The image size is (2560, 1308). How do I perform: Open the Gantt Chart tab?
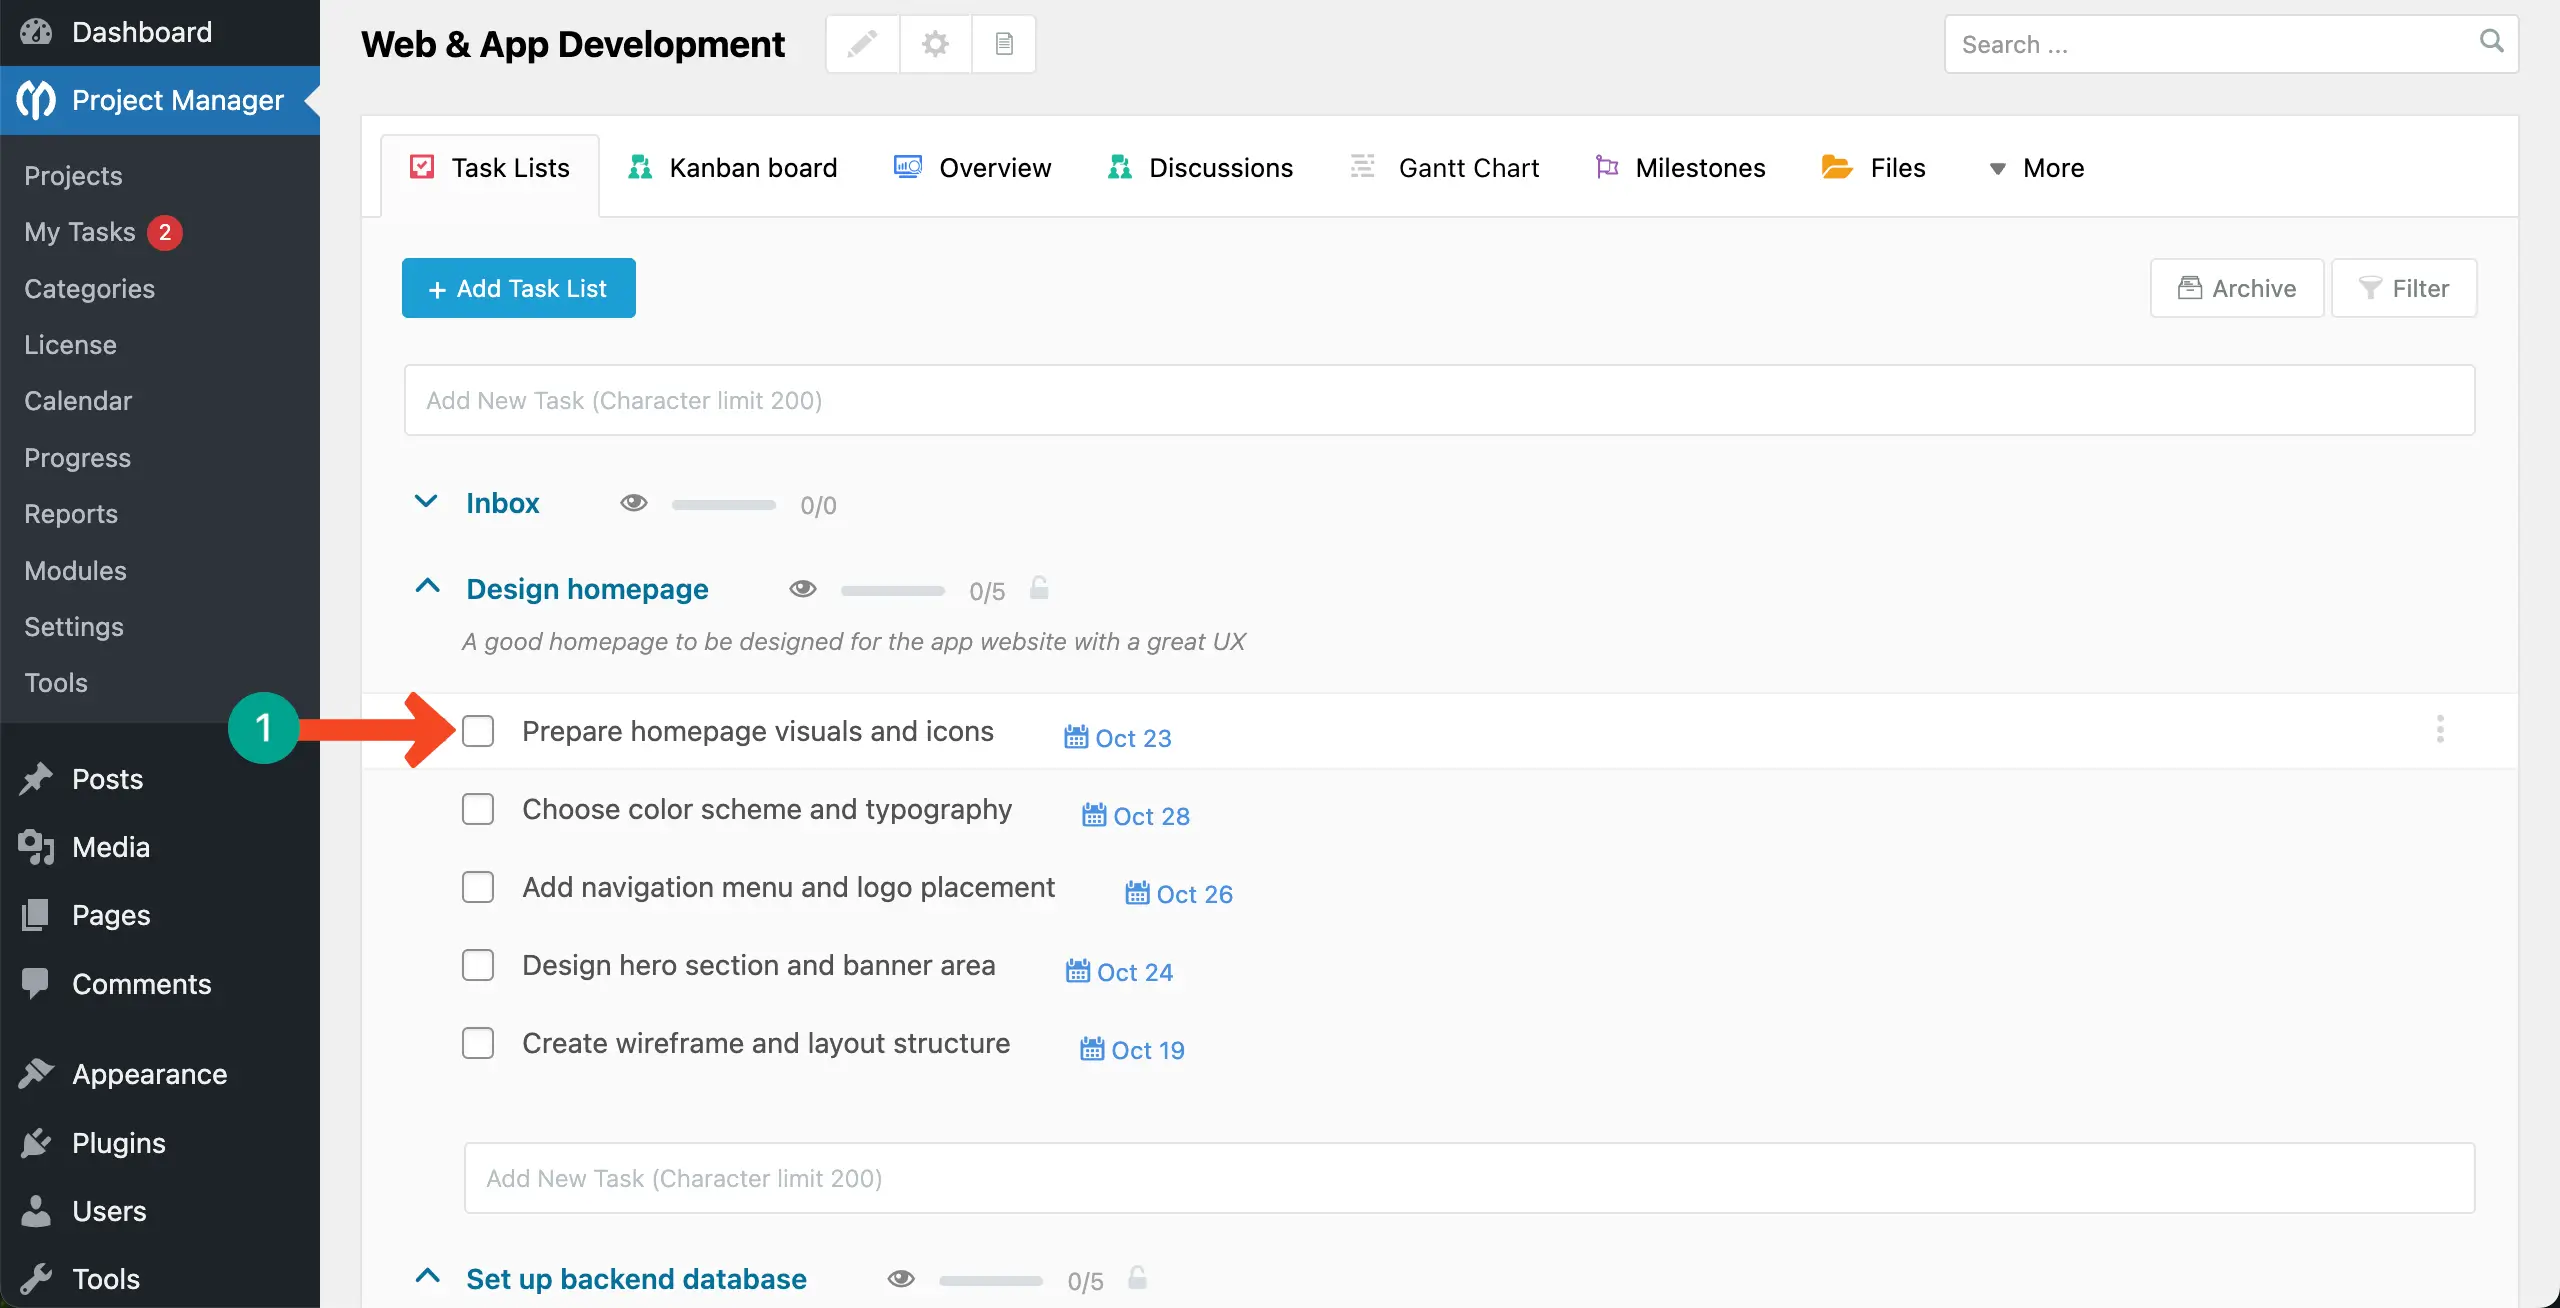pos(1445,168)
